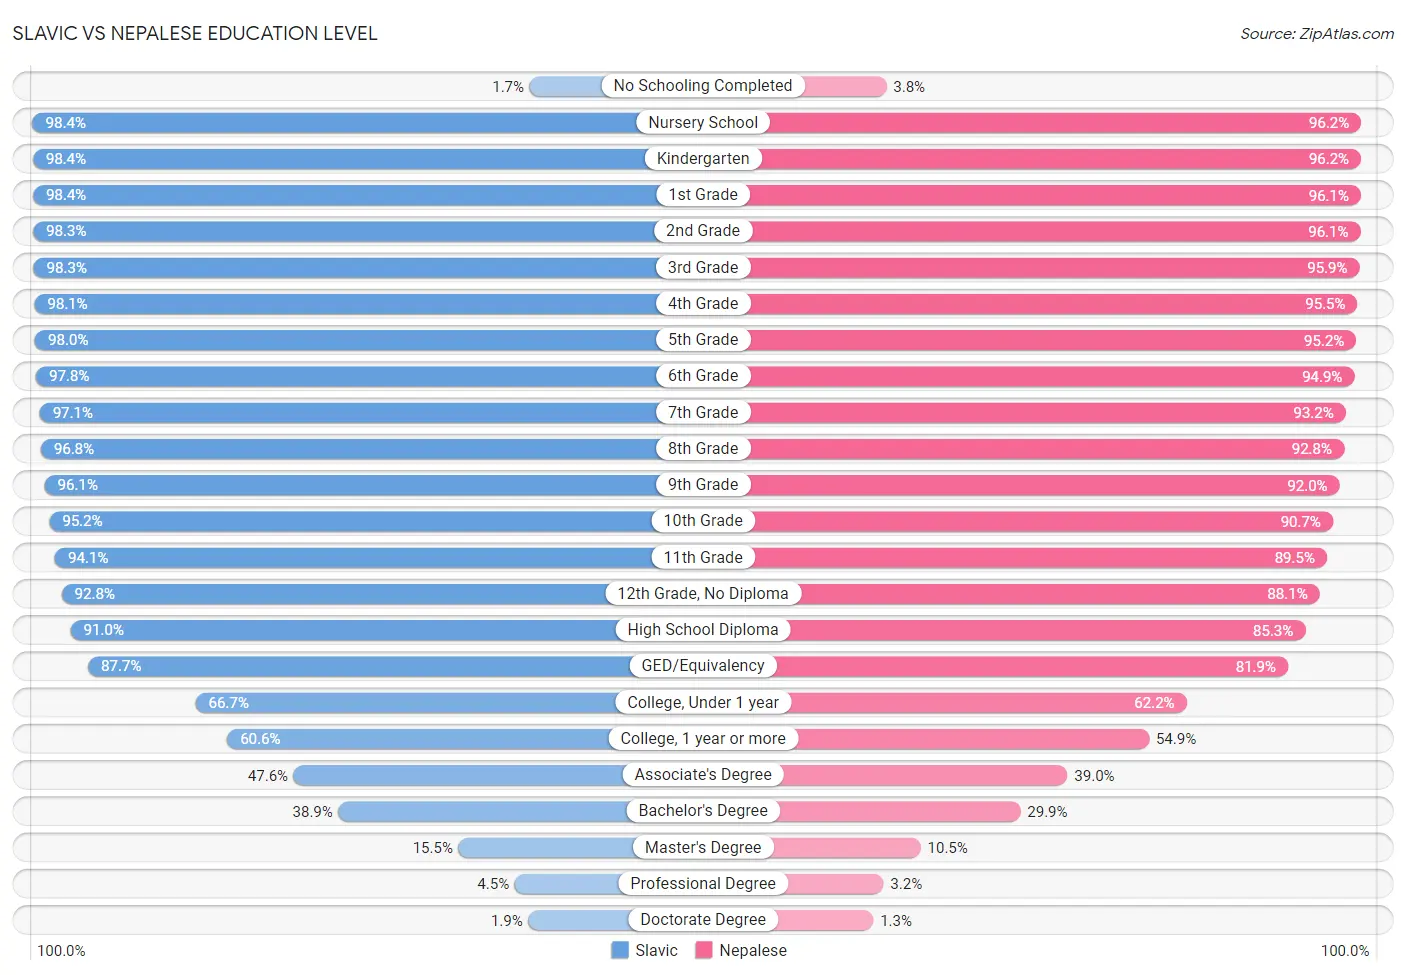This screenshot has height=975, width=1406.
Task: Toggle the Slavic legend label
Action: click(x=656, y=950)
